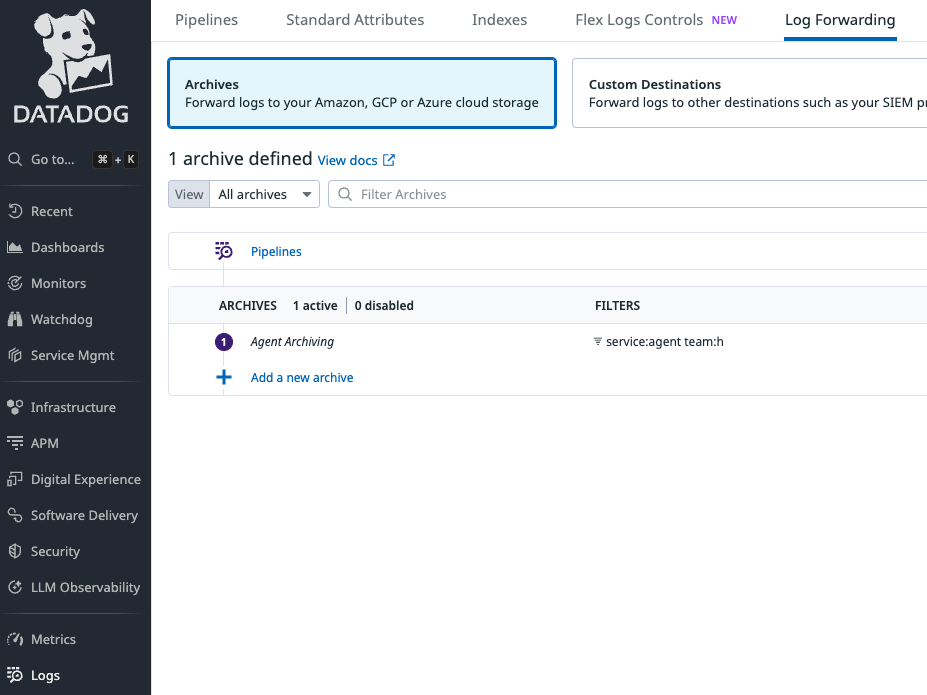Click the Infrastructure hexagons icon
The height and width of the screenshot is (695, 927).
click(x=15, y=407)
